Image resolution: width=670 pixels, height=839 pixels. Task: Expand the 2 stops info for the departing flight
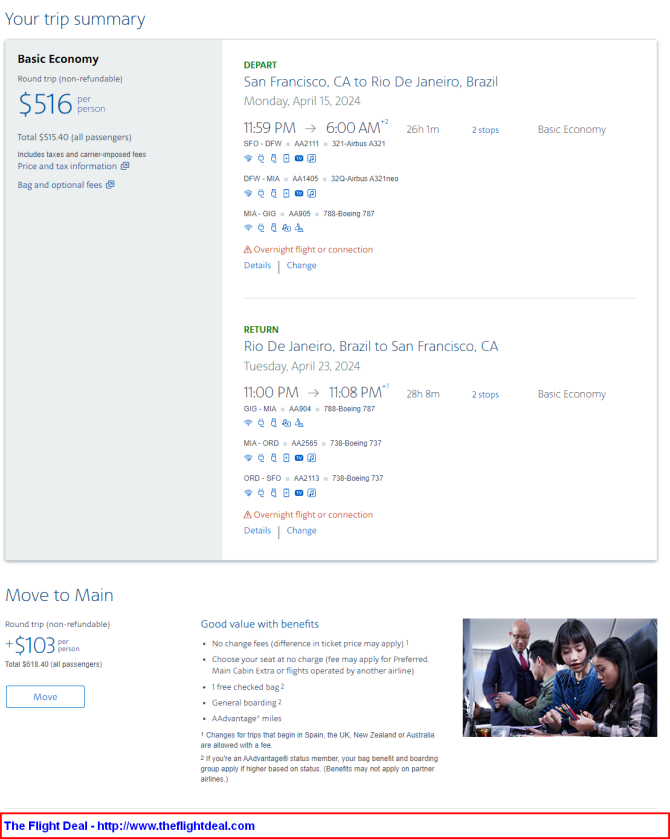(x=485, y=130)
